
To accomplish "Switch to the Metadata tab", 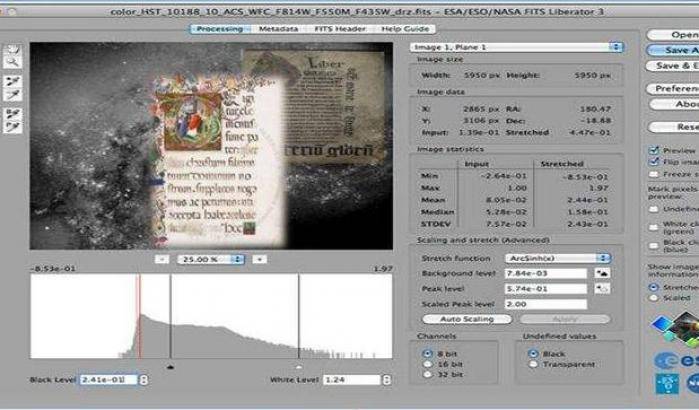I will [x=278, y=29].
